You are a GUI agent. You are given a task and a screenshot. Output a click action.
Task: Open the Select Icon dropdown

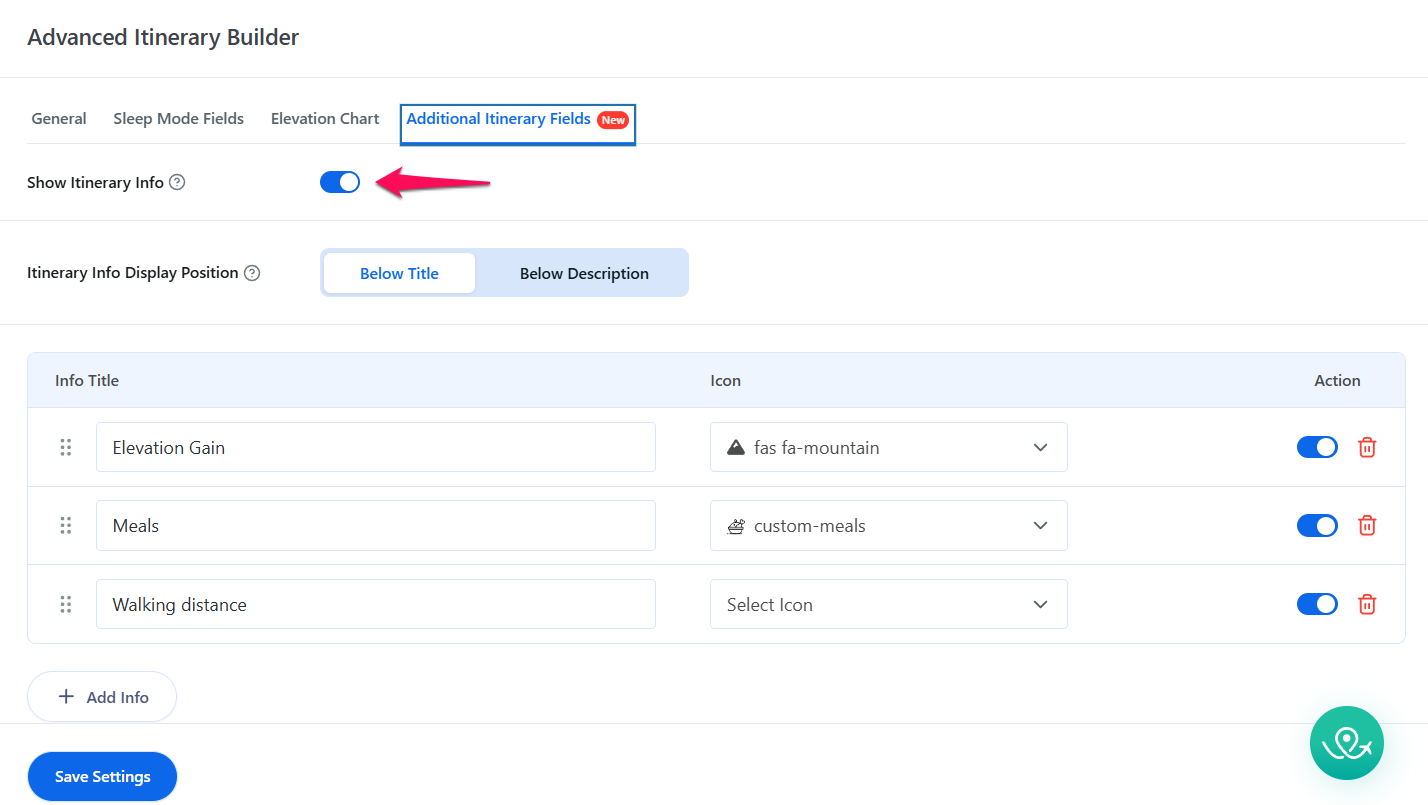tap(888, 604)
